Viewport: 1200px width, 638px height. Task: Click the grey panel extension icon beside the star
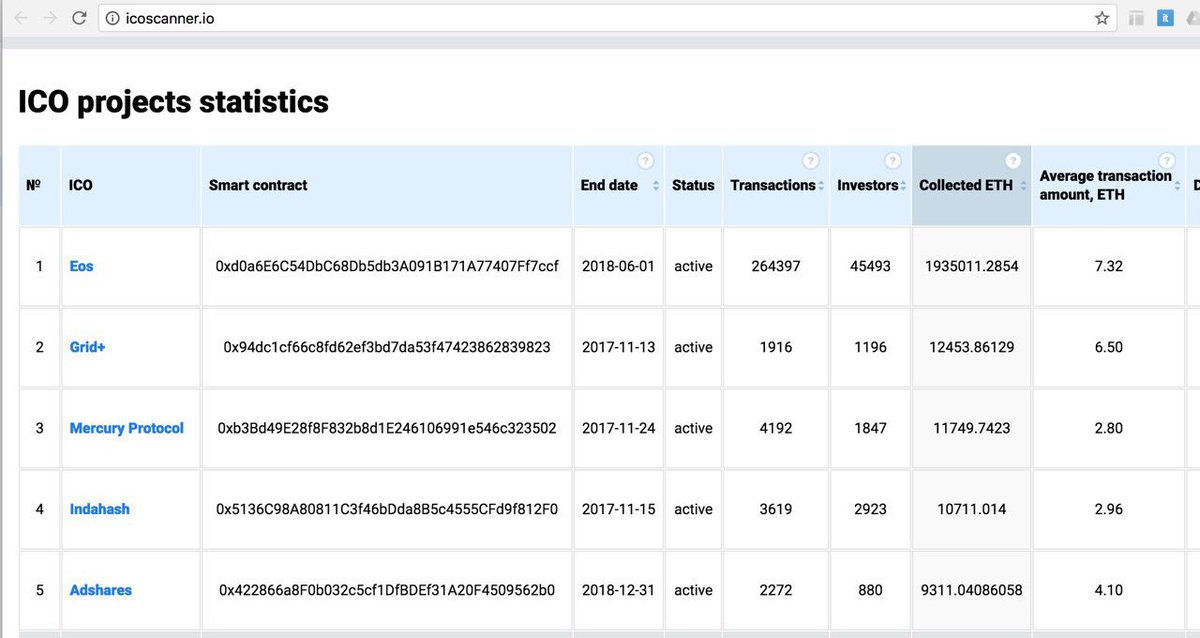pyautogui.click(x=1136, y=18)
